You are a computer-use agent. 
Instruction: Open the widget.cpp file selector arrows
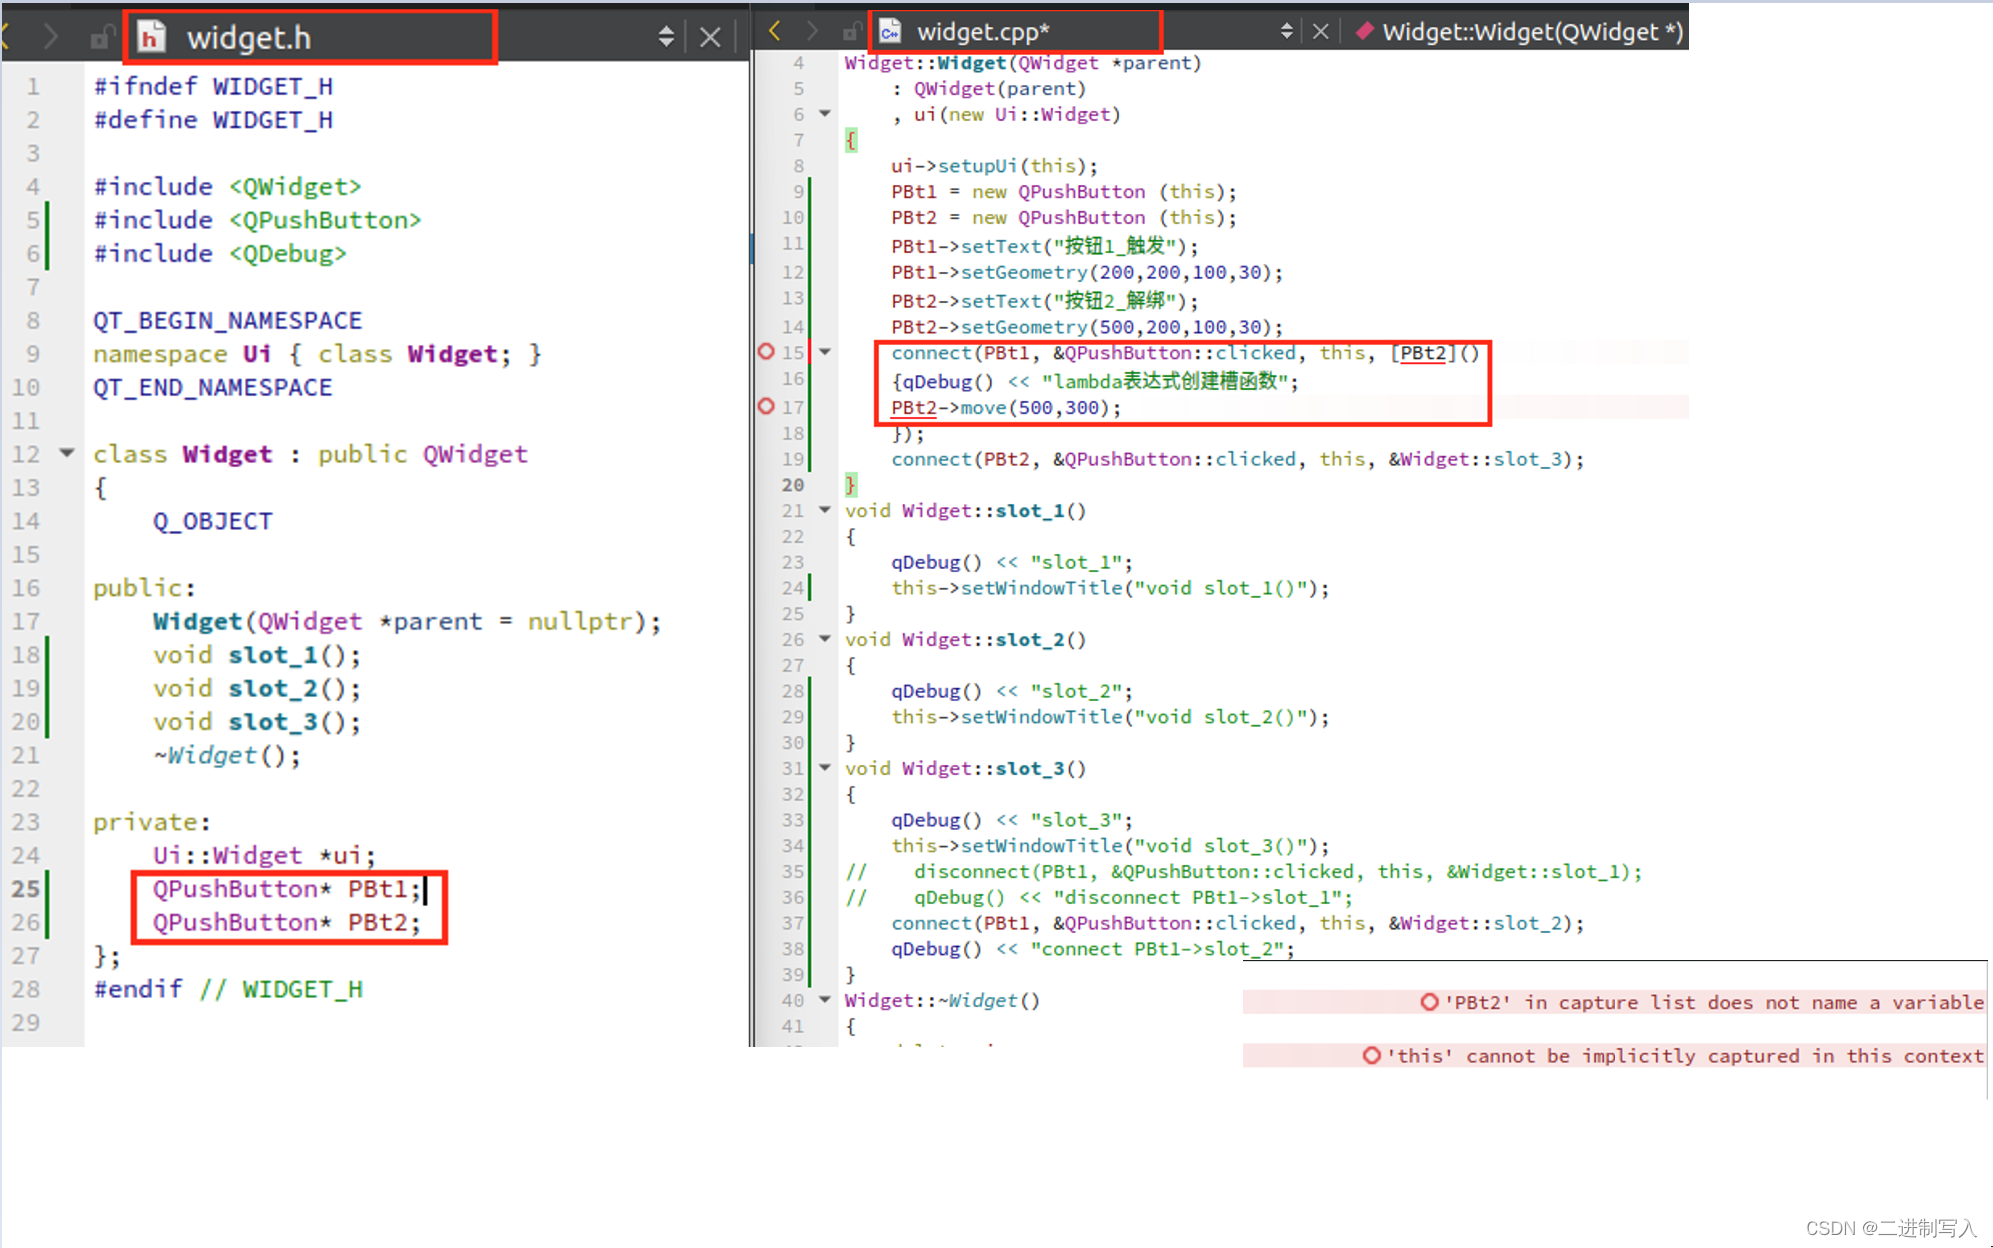click(1286, 31)
